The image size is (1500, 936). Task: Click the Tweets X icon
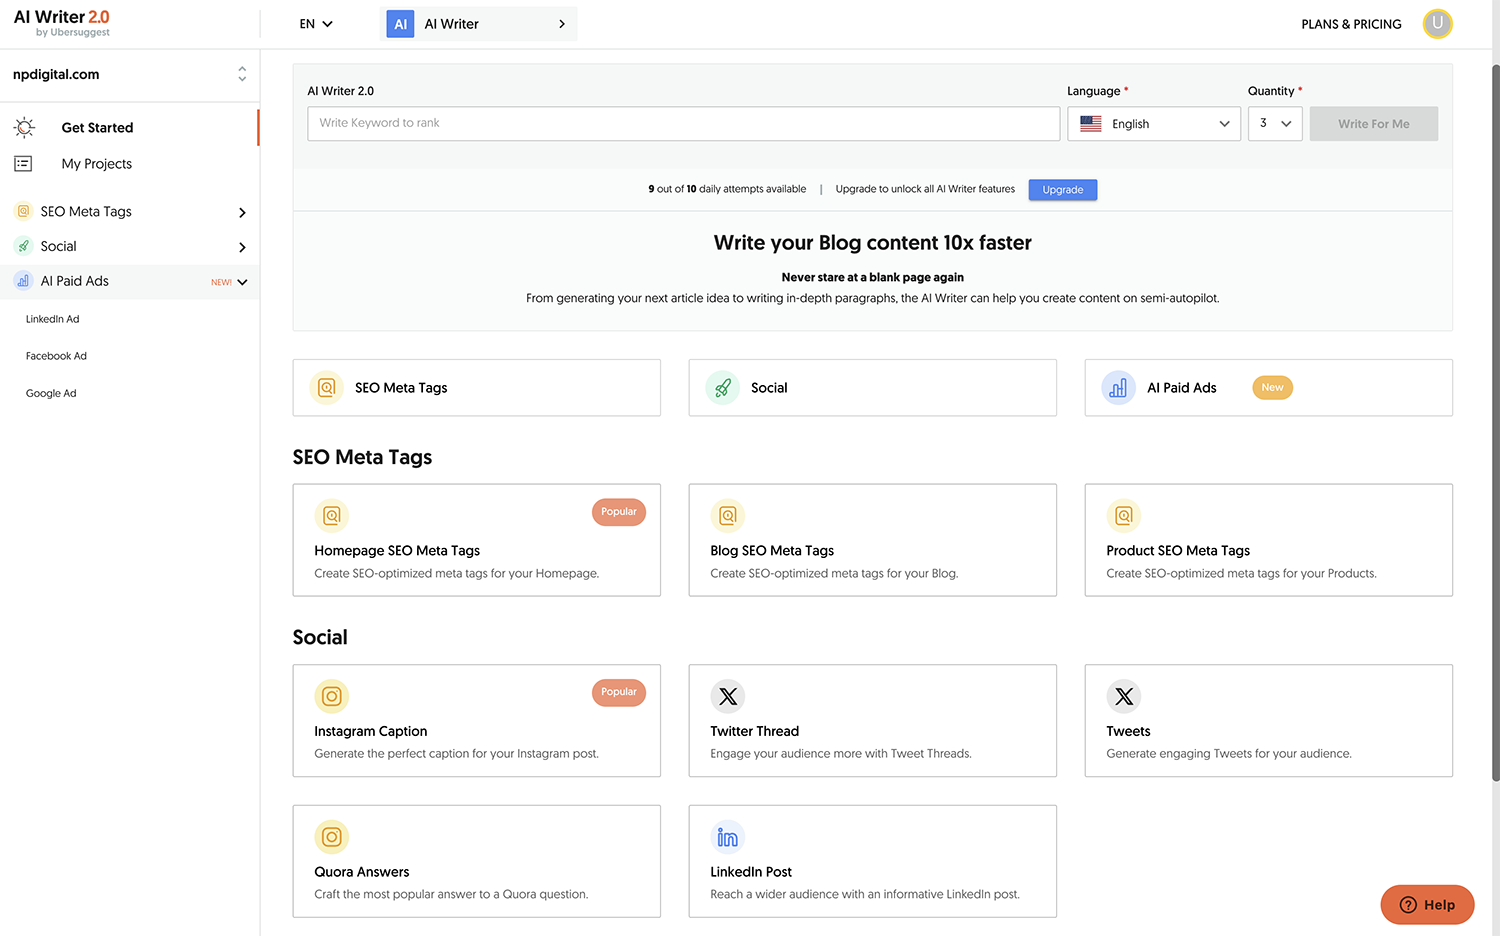coord(1123,696)
